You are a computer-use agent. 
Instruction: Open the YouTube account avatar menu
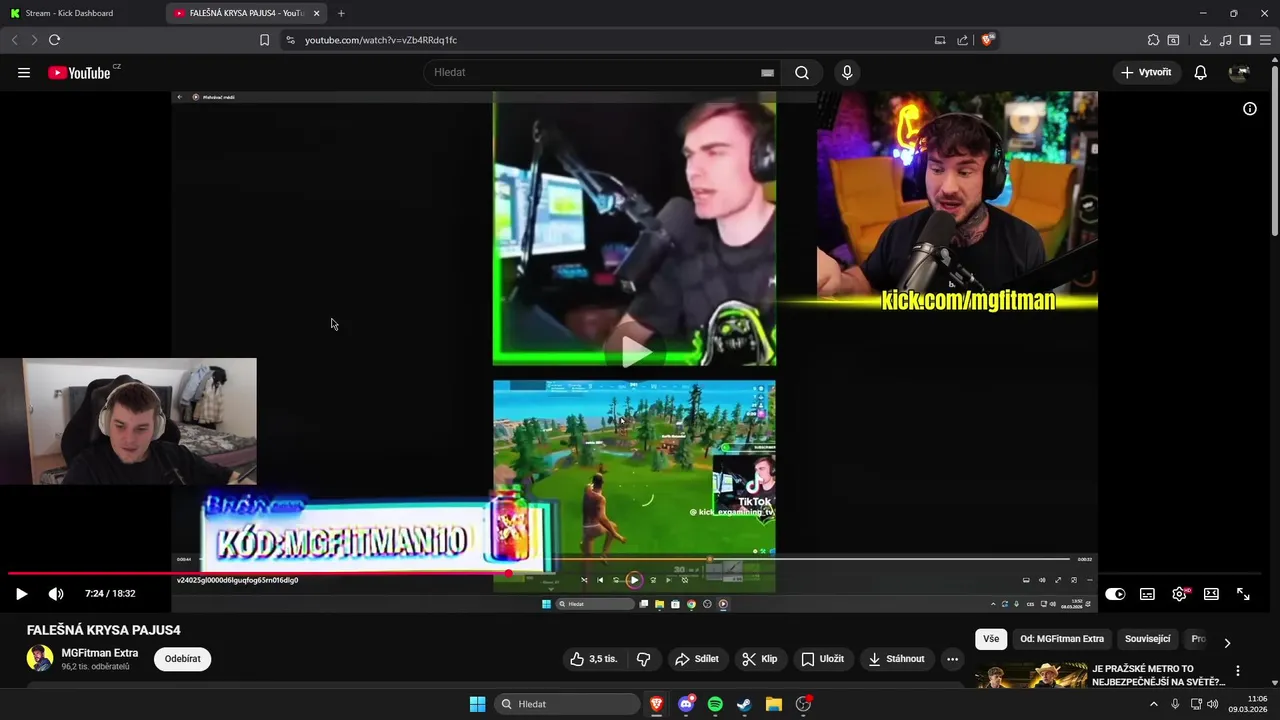[x=1239, y=72]
